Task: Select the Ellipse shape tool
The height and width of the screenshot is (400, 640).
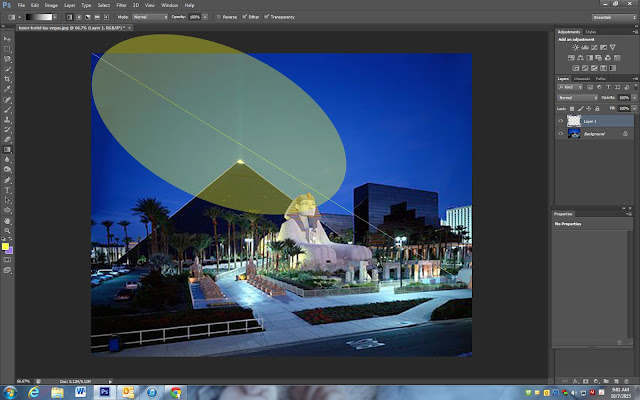Action: (7, 210)
